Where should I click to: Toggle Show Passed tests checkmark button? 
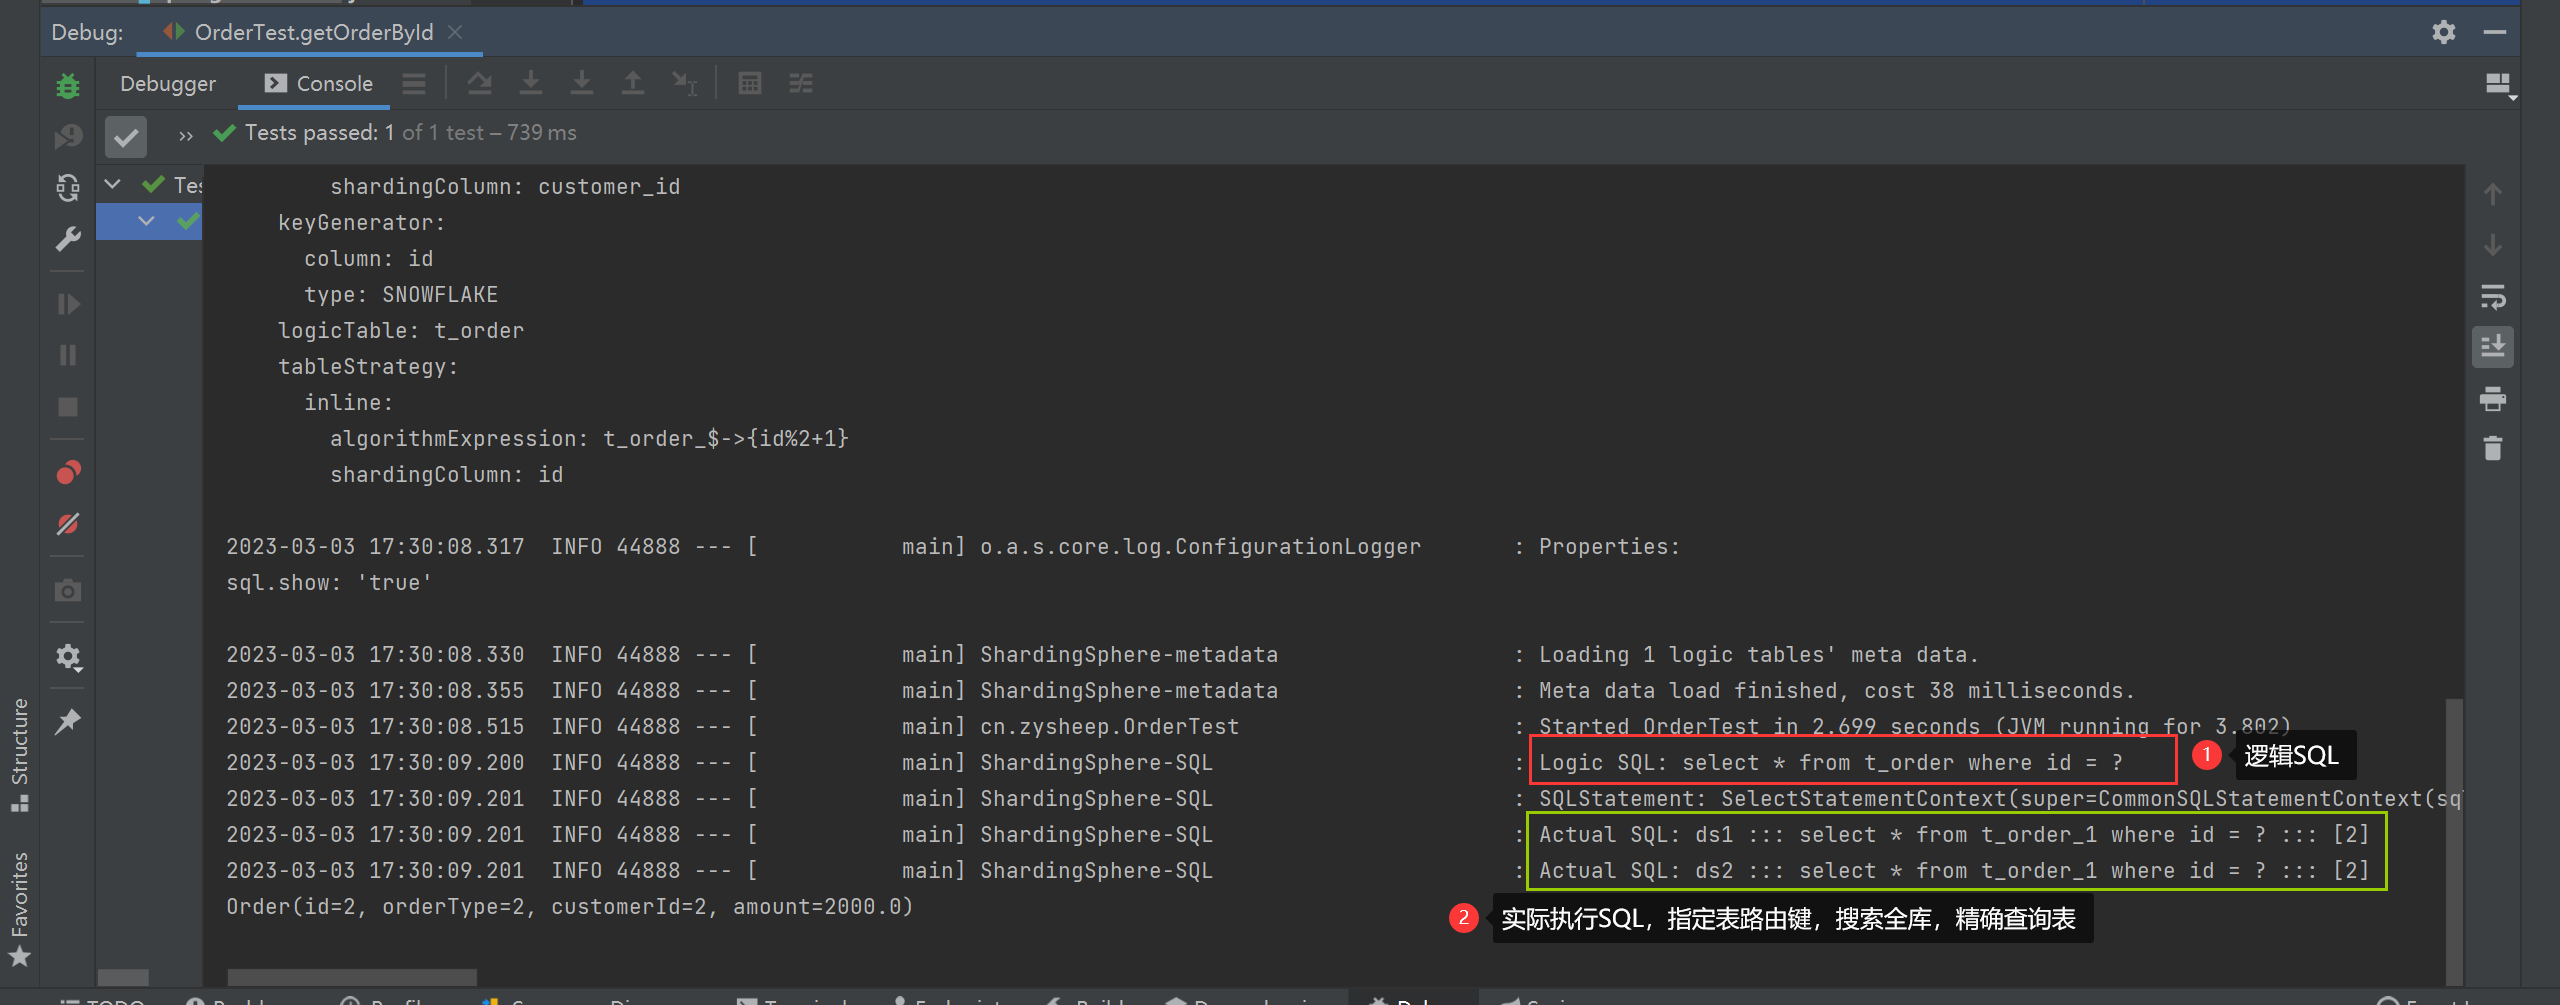point(126,137)
